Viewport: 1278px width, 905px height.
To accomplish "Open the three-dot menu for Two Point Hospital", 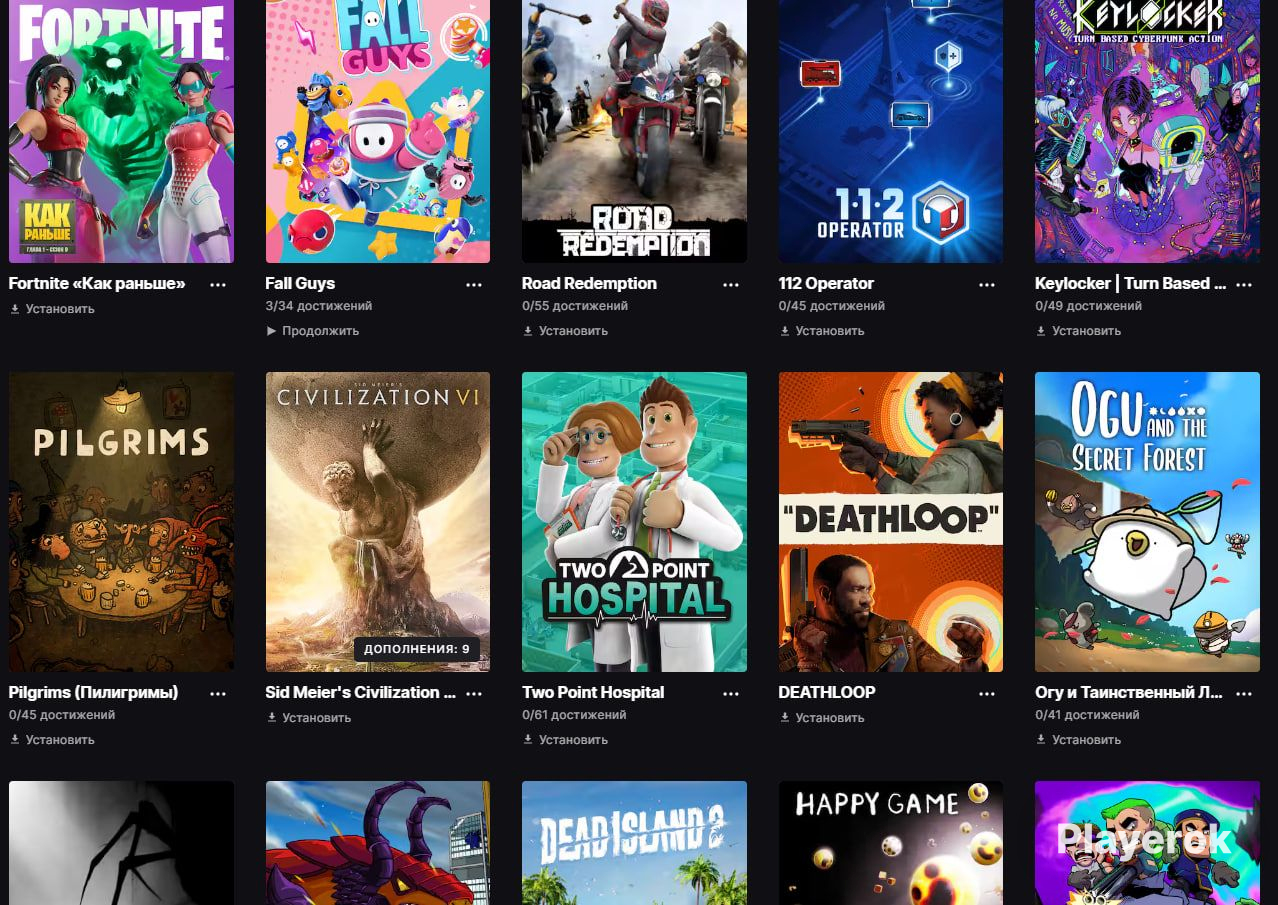I will pos(731,693).
